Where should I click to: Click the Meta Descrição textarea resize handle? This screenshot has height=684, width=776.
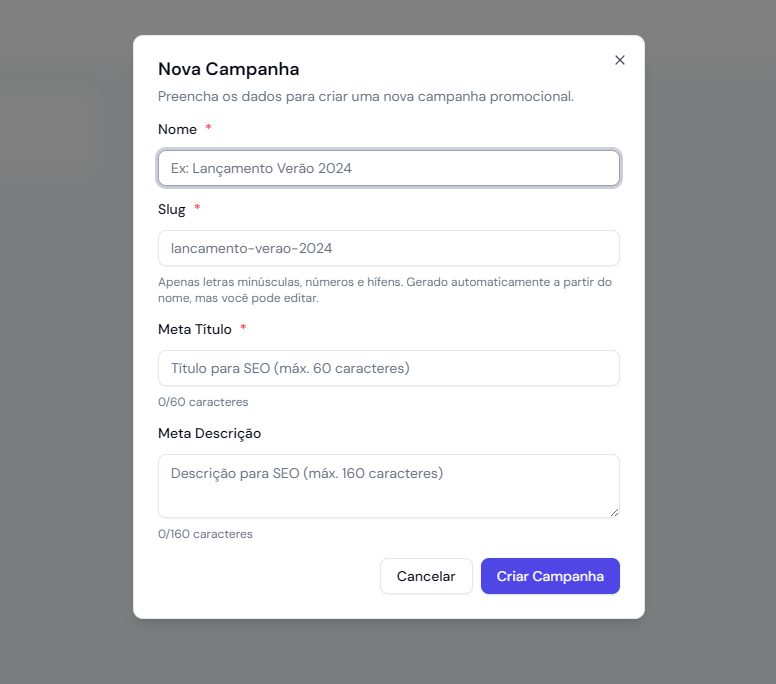click(614, 512)
